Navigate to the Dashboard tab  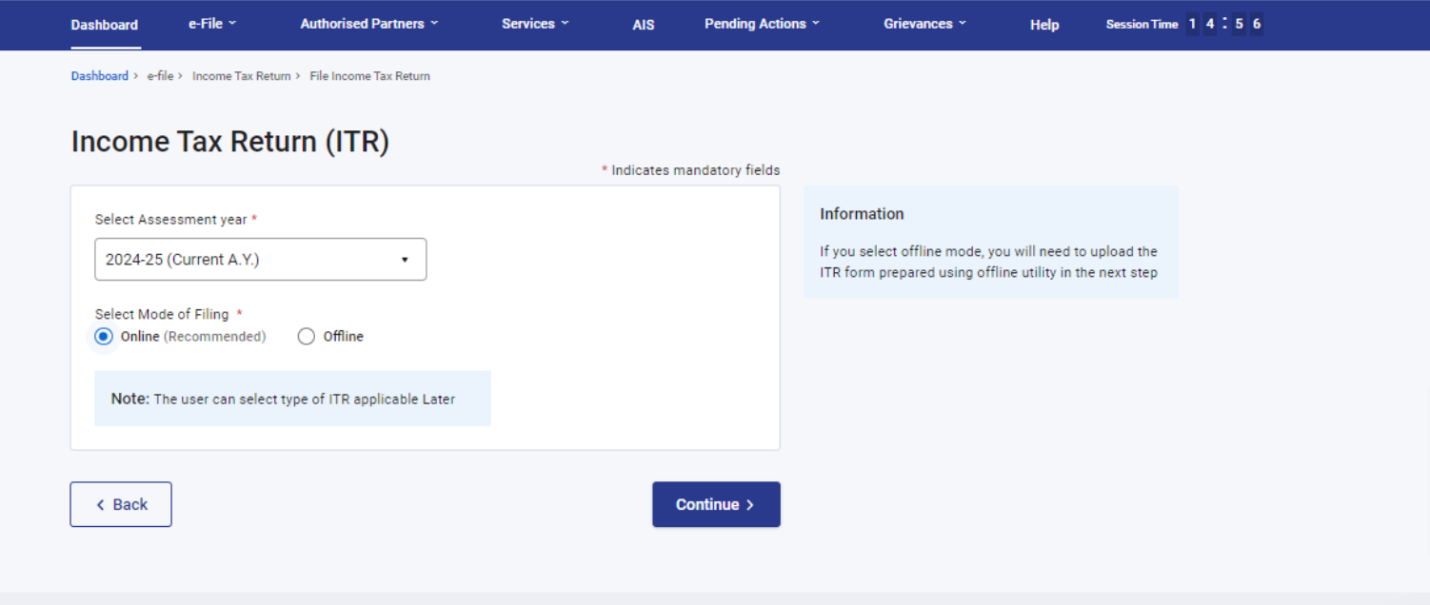[x=104, y=24]
